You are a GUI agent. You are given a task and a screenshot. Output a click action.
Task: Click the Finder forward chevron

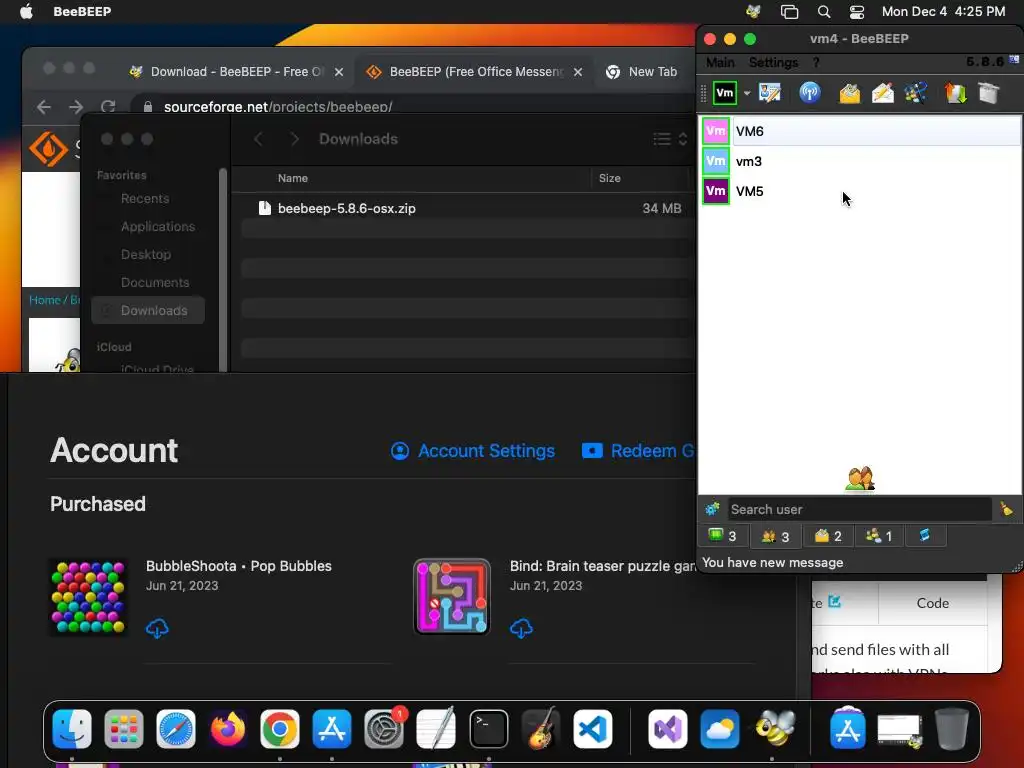click(x=295, y=139)
